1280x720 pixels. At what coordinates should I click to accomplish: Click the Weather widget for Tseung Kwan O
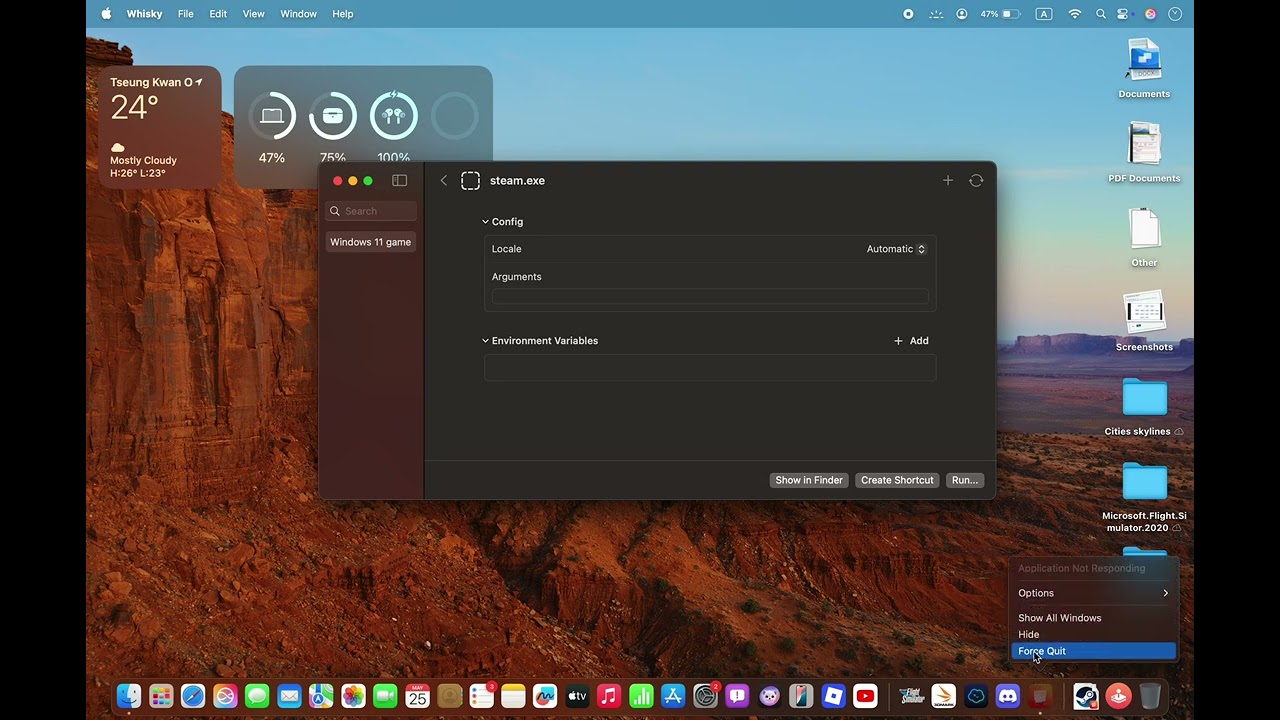point(159,127)
